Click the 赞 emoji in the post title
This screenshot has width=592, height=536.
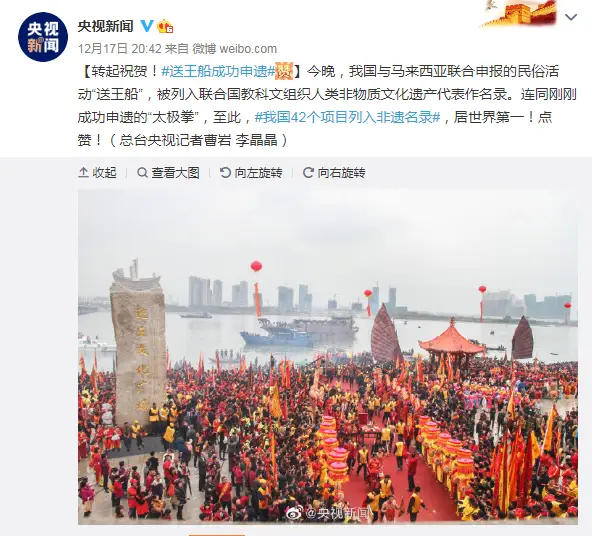[x=284, y=71]
